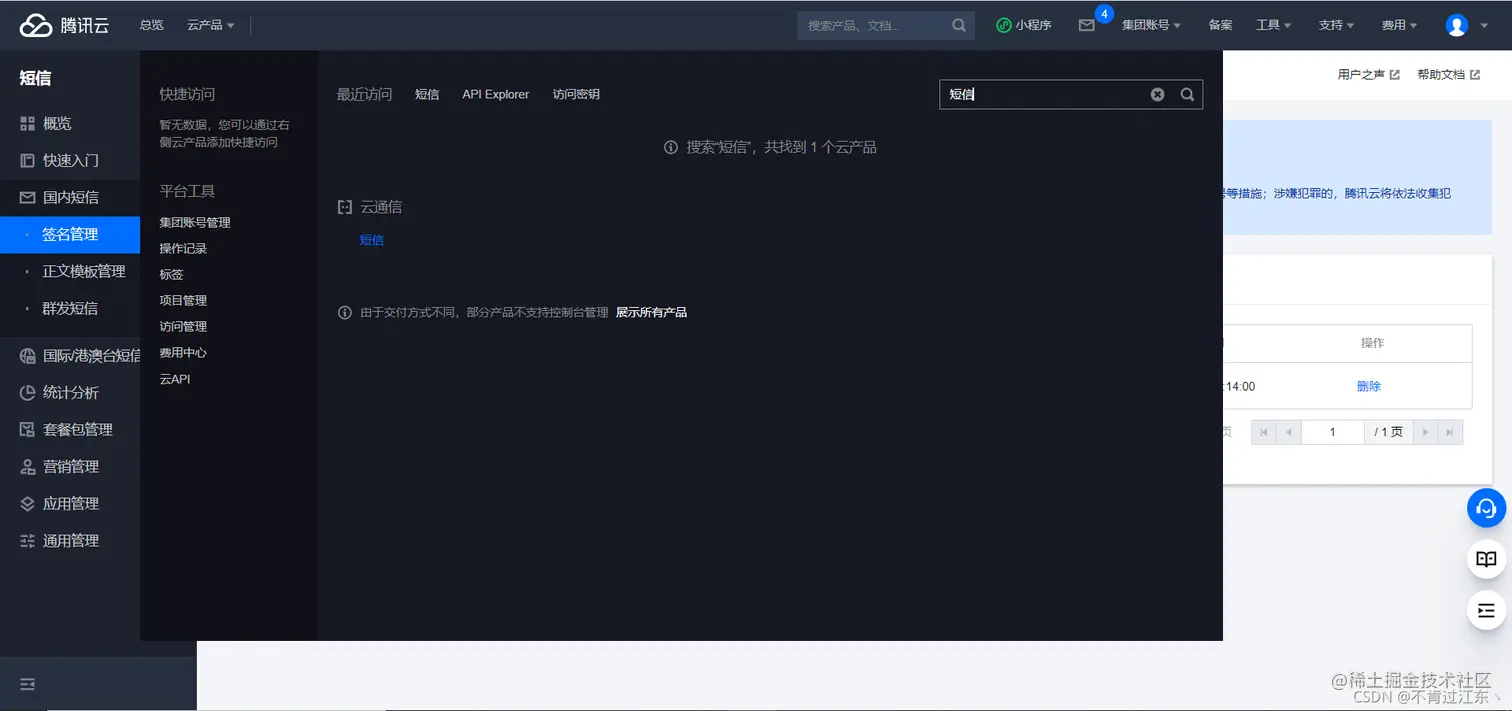Open 签名管理 in the sidebar

coord(70,234)
